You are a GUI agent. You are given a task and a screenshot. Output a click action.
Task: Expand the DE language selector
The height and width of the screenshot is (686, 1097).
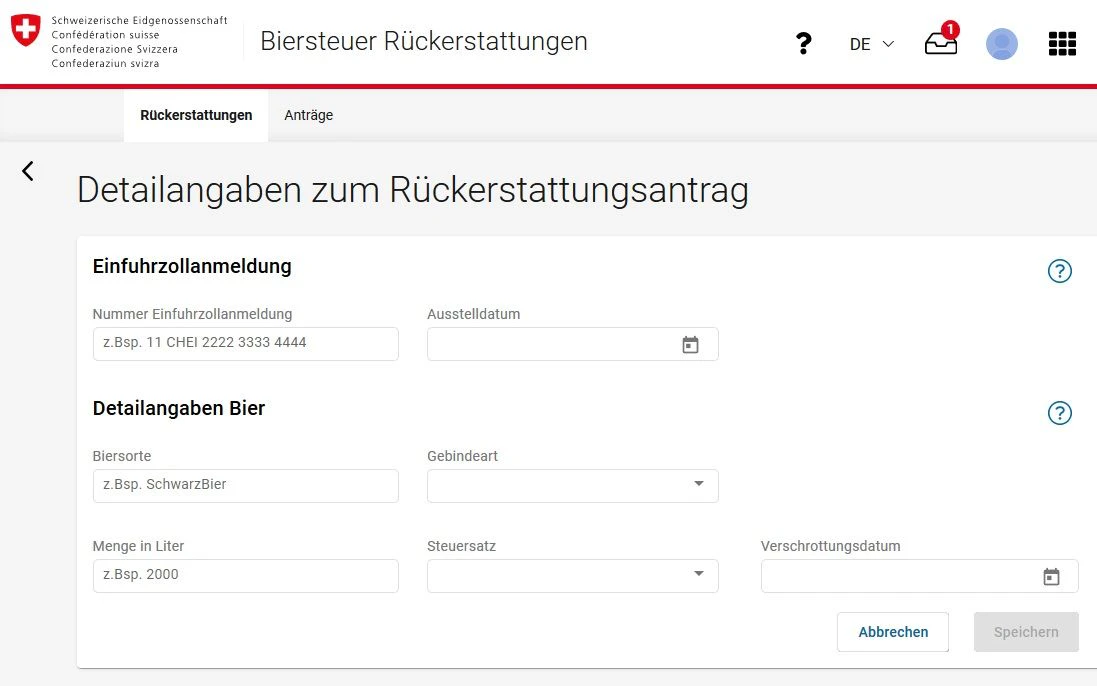tap(871, 44)
